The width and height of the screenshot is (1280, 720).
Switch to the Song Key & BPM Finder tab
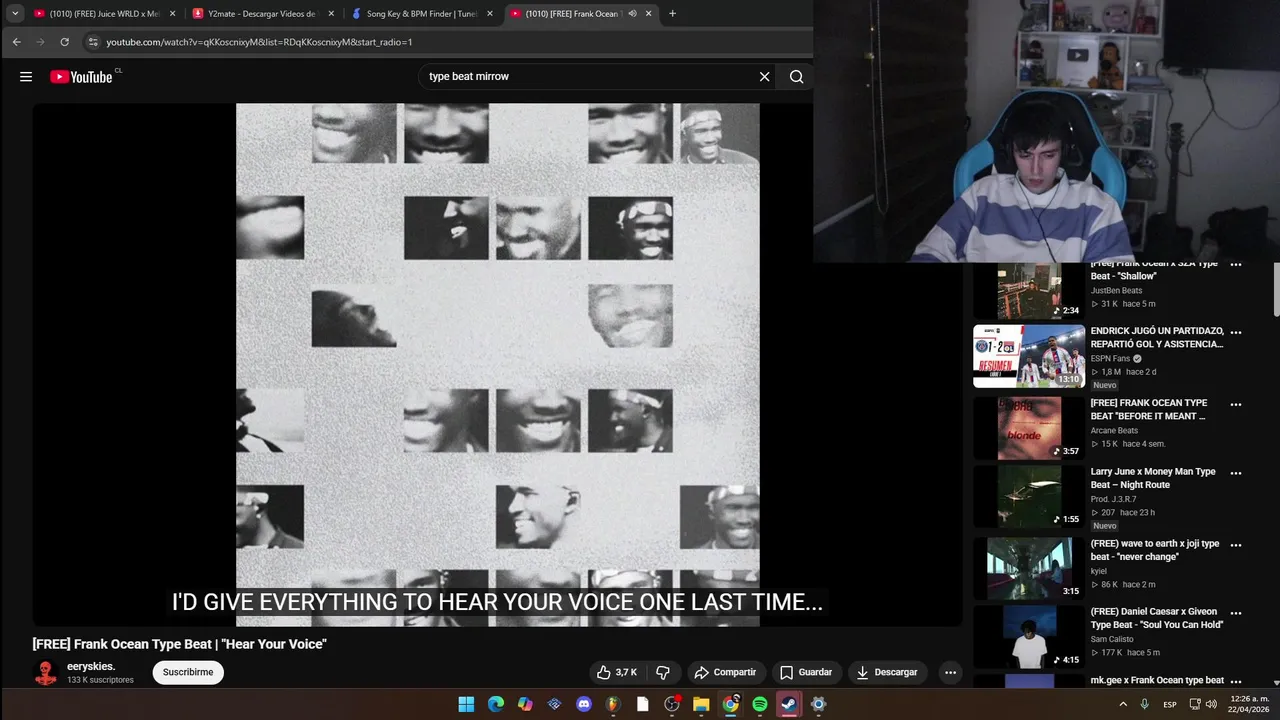[421, 13]
